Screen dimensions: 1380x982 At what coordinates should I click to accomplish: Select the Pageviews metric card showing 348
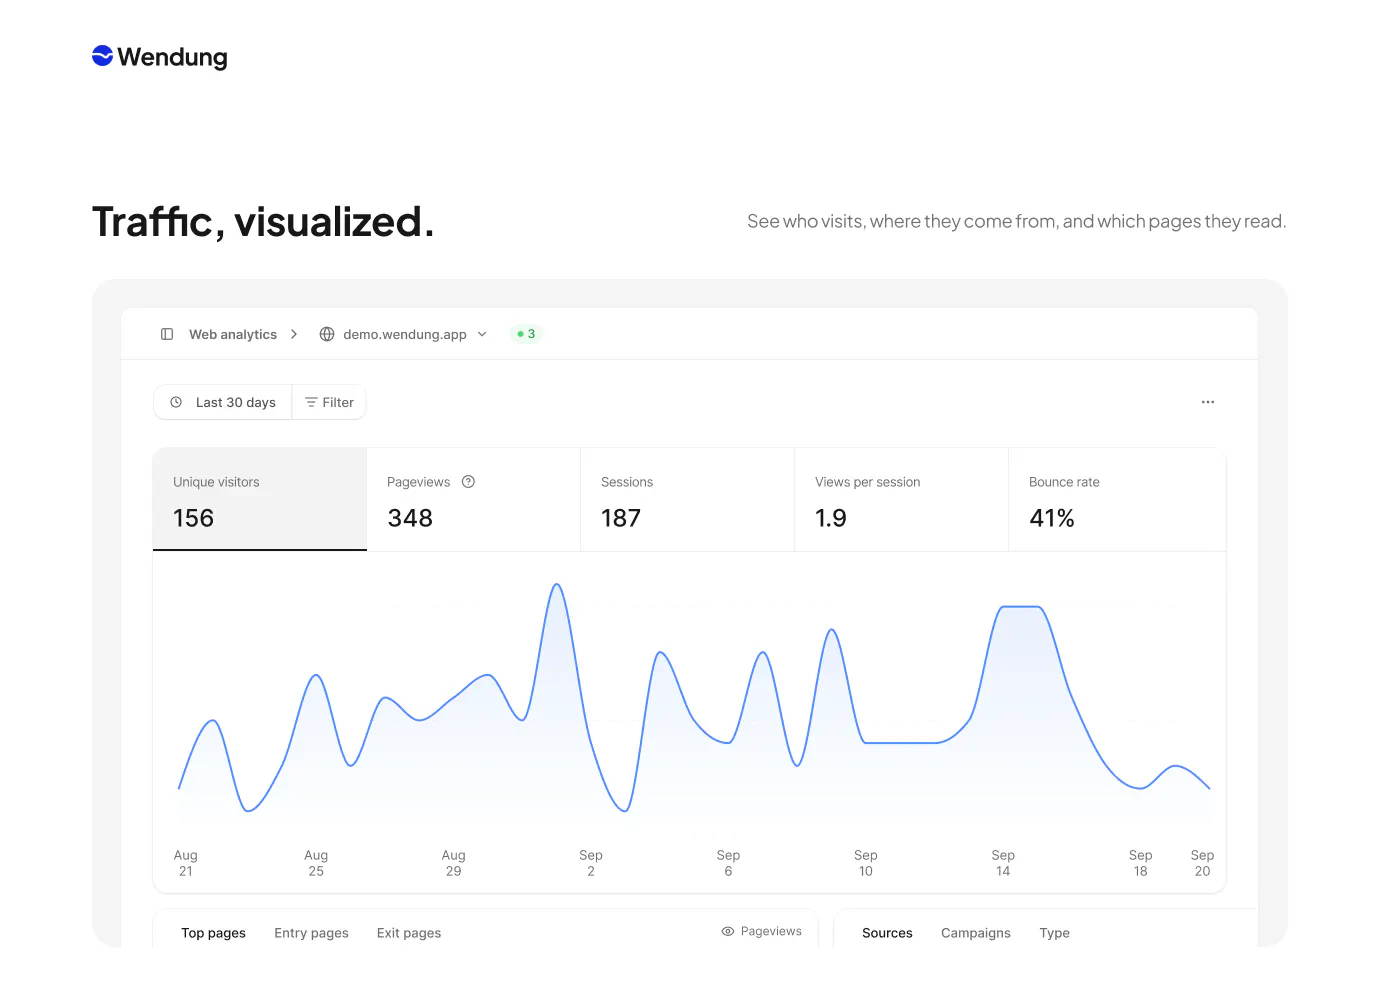click(474, 499)
